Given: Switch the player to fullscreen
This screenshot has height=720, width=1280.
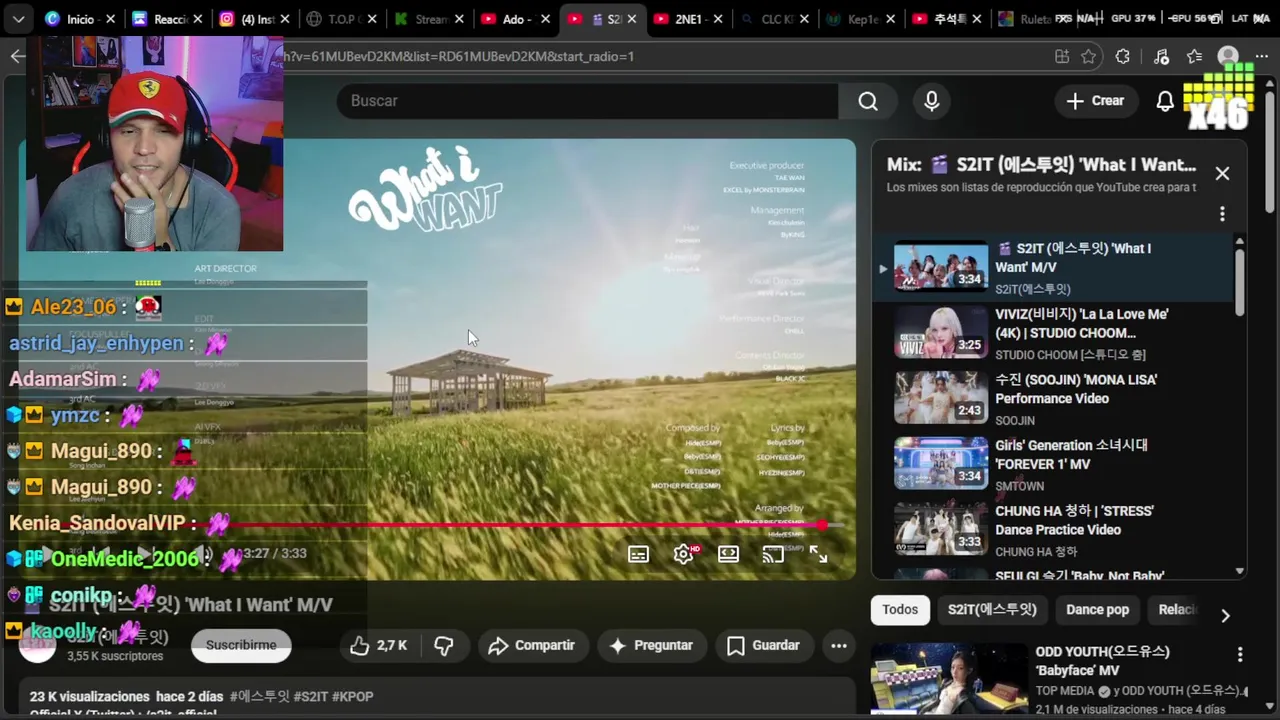Looking at the screenshot, I should (818, 554).
